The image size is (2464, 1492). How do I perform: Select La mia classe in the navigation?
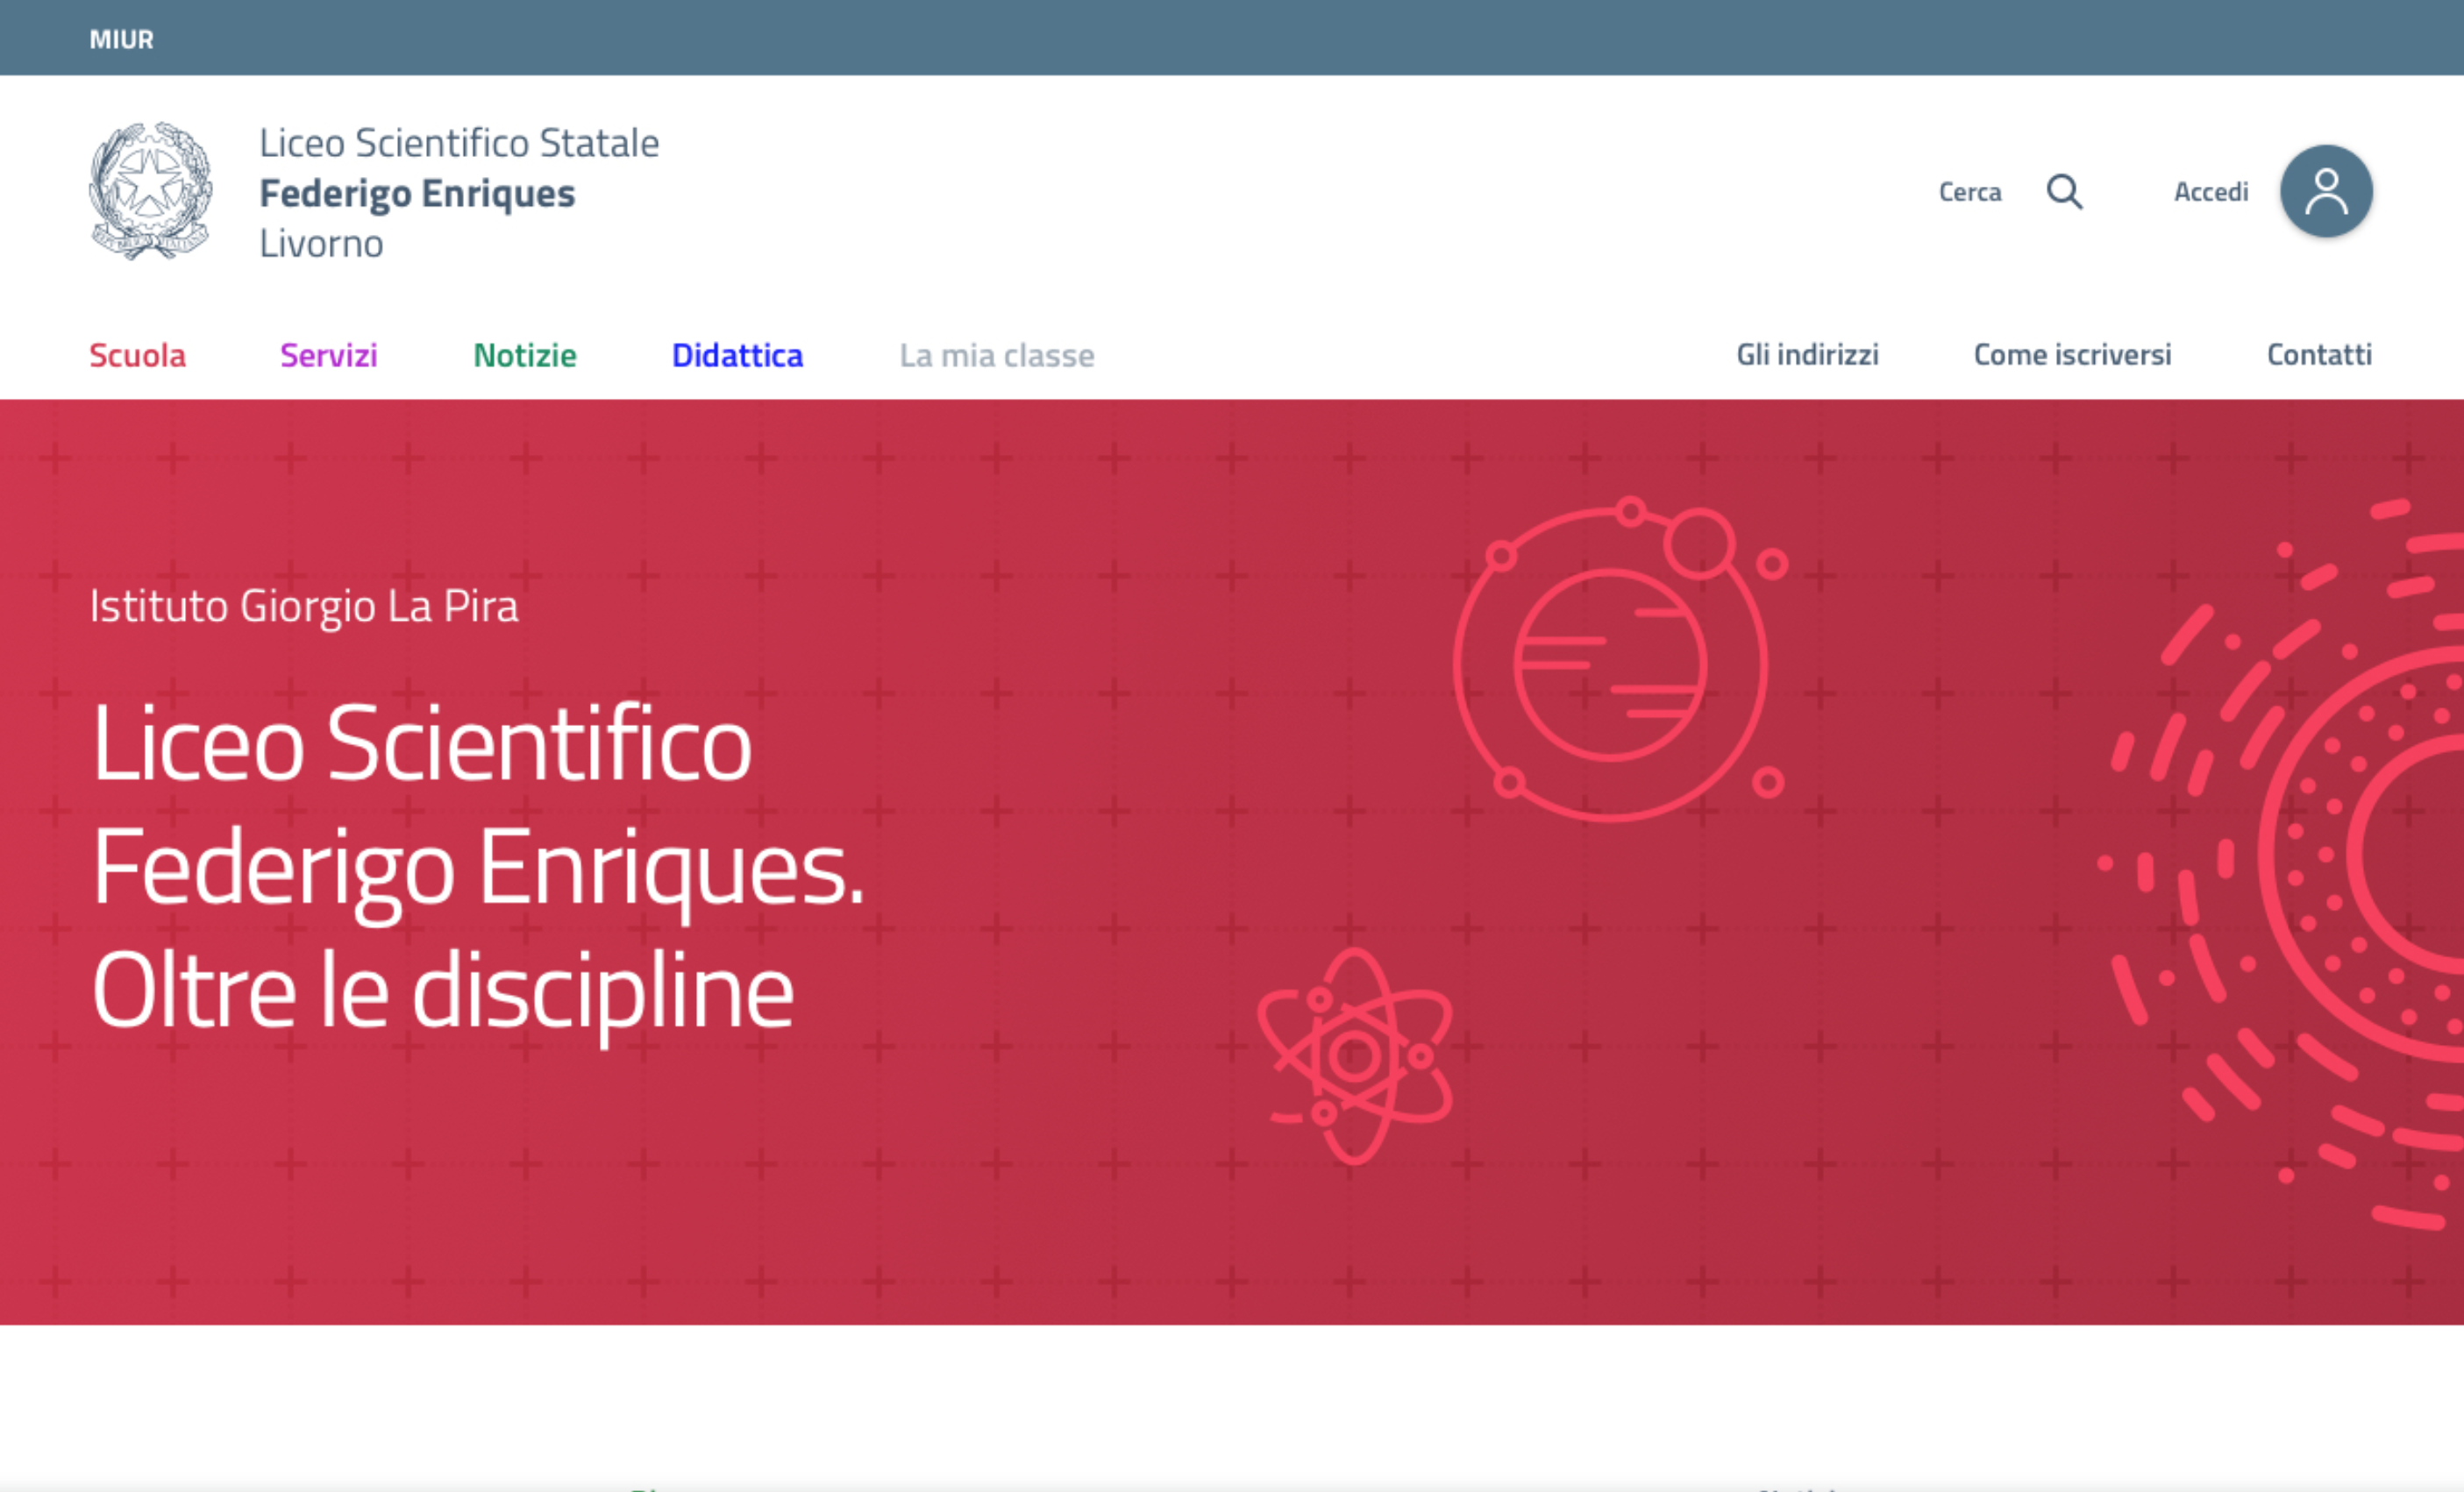[997, 355]
